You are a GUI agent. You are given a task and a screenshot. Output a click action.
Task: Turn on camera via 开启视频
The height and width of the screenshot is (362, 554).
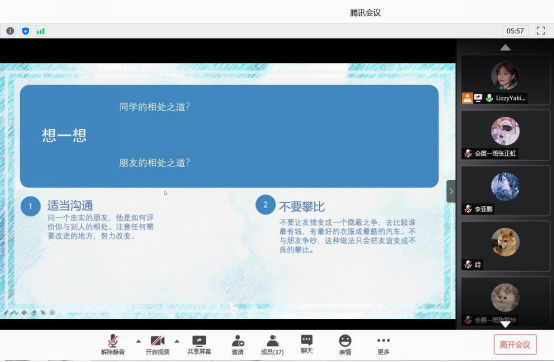pyautogui.click(x=158, y=345)
